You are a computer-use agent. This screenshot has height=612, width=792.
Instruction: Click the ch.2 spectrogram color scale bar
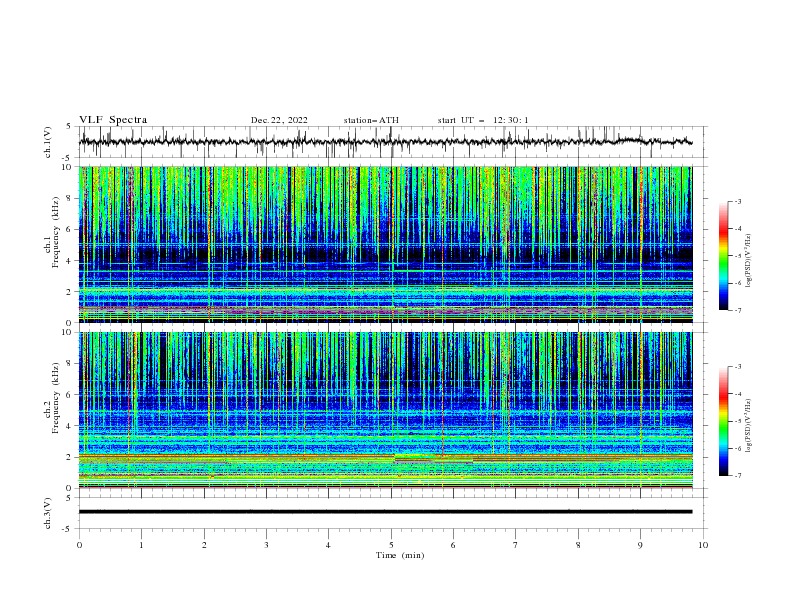(723, 421)
